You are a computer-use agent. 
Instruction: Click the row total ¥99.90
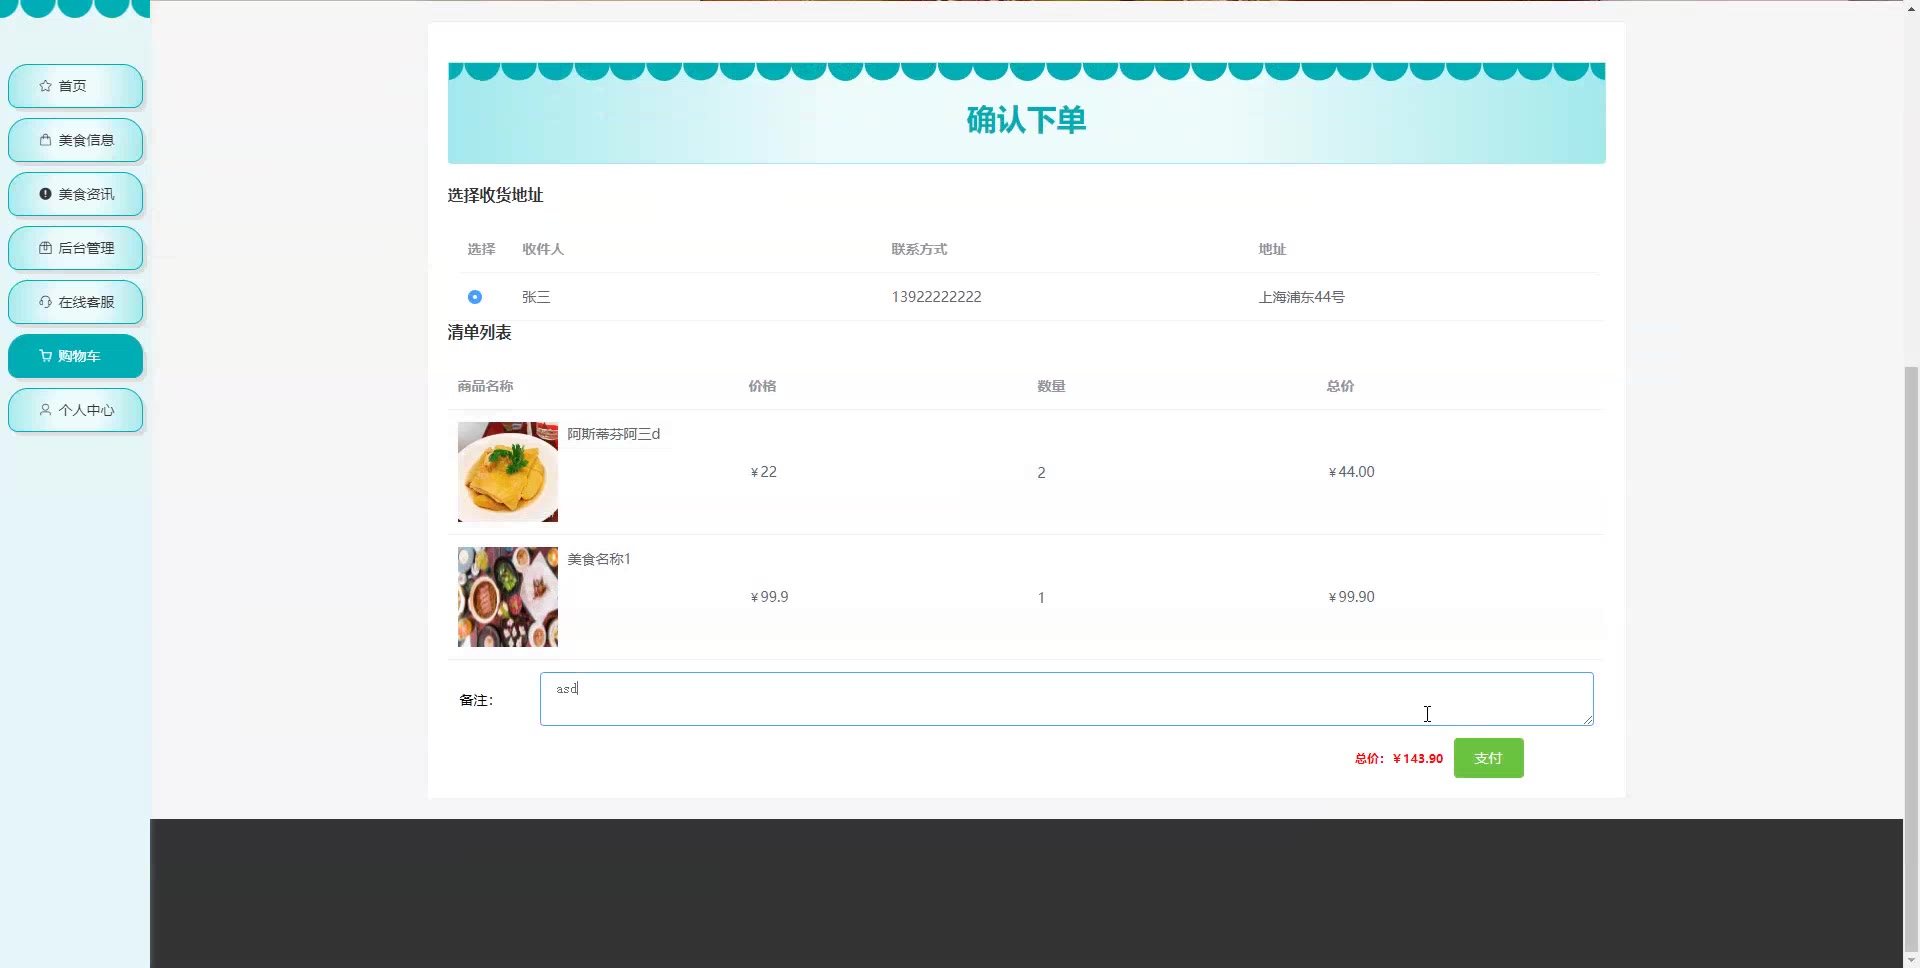[1351, 597]
